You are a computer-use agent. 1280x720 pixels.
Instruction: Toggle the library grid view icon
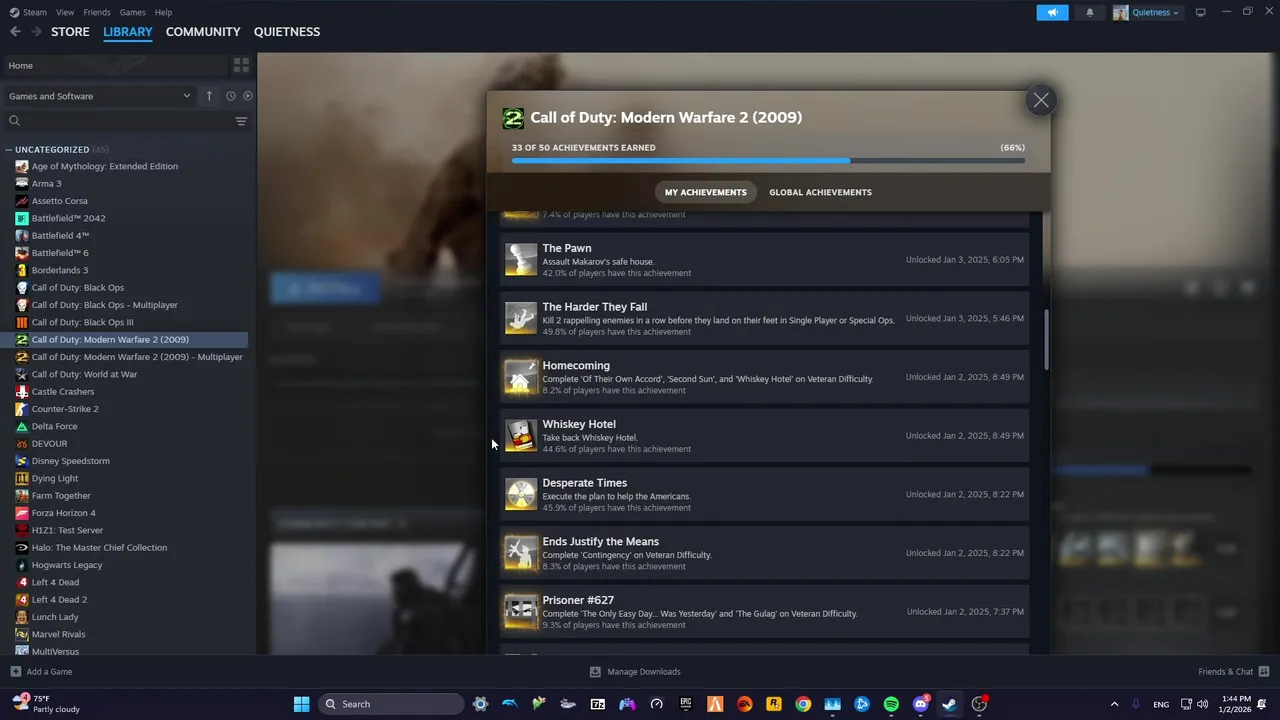coord(241,65)
